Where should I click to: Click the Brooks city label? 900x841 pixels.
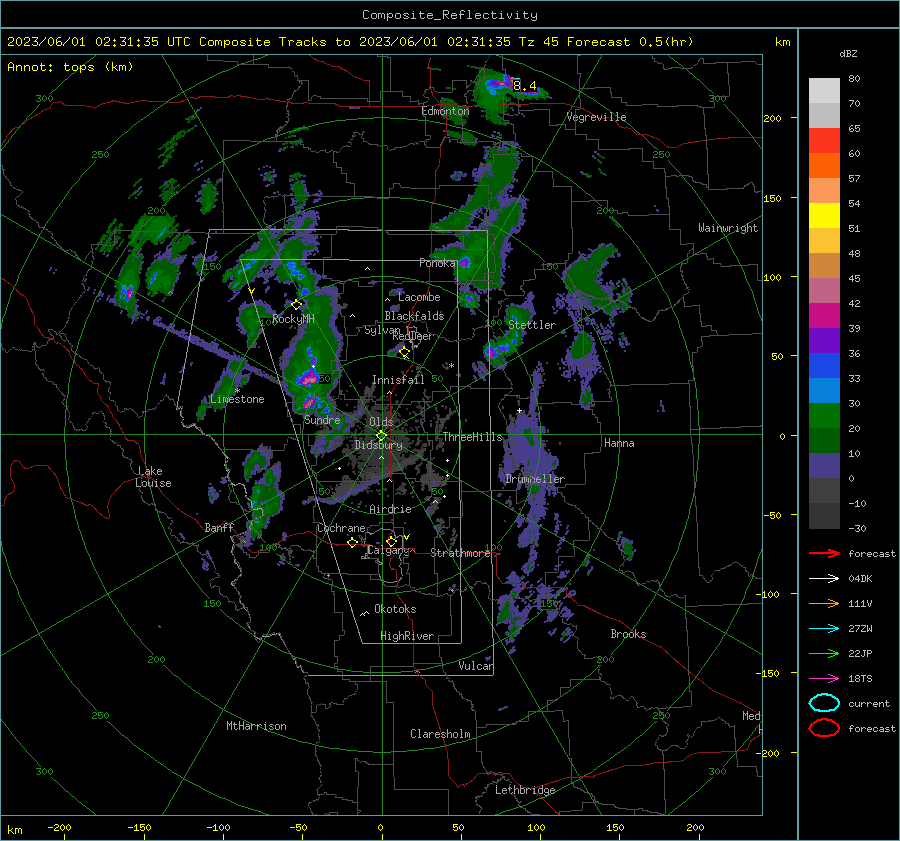click(x=628, y=634)
